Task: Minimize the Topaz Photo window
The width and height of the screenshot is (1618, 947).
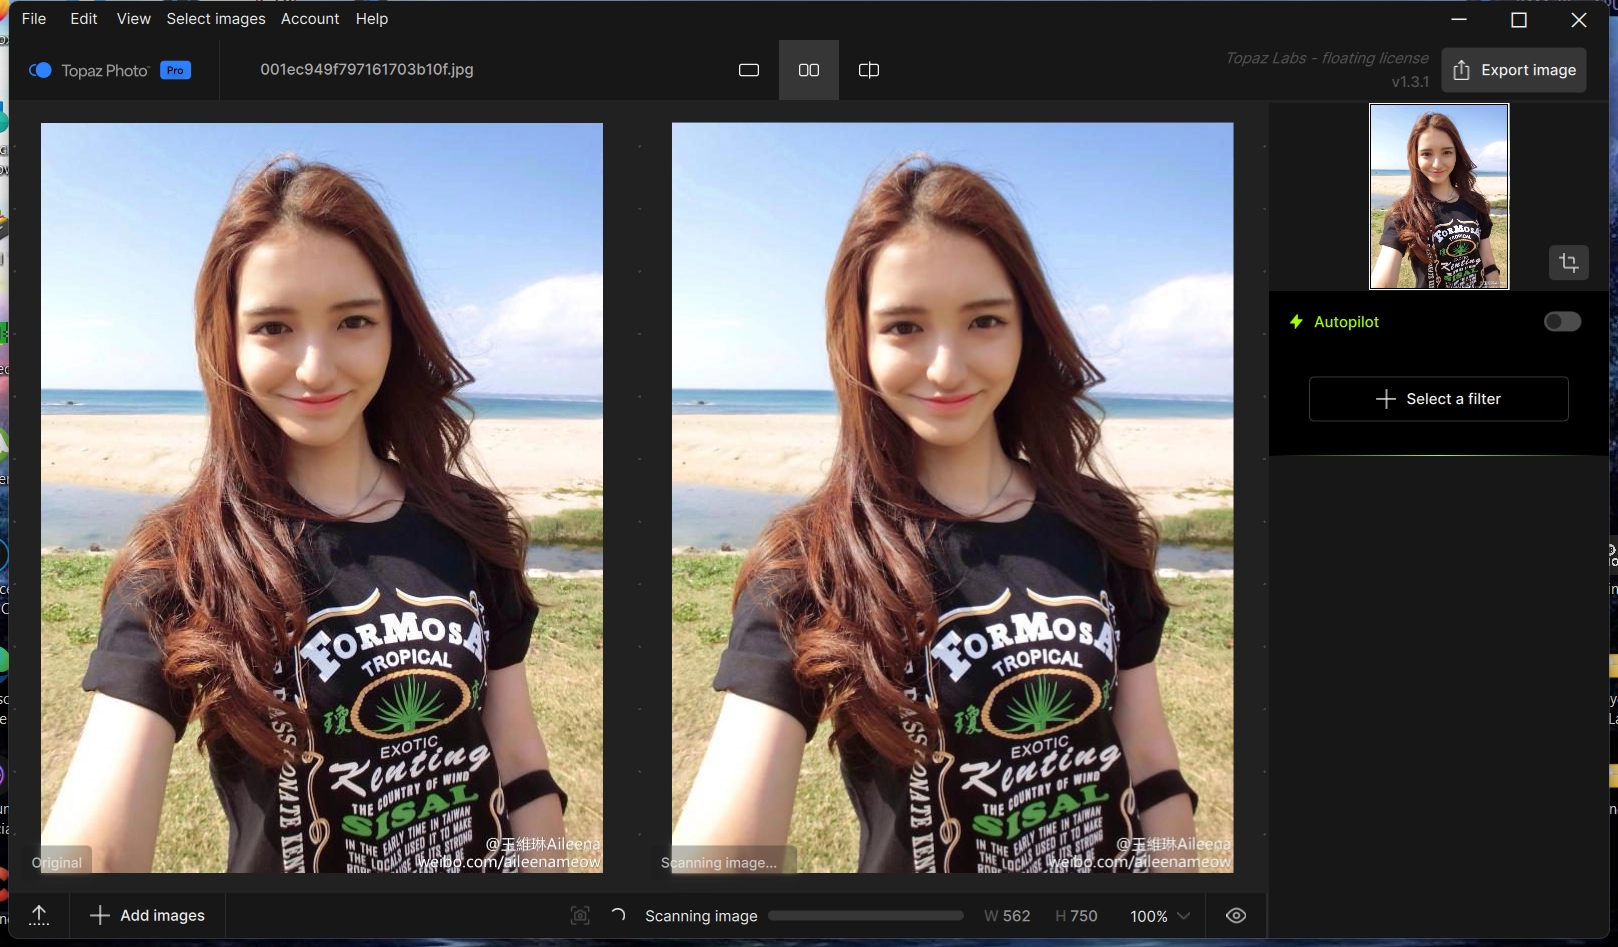Action: (x=1459, y=20)
